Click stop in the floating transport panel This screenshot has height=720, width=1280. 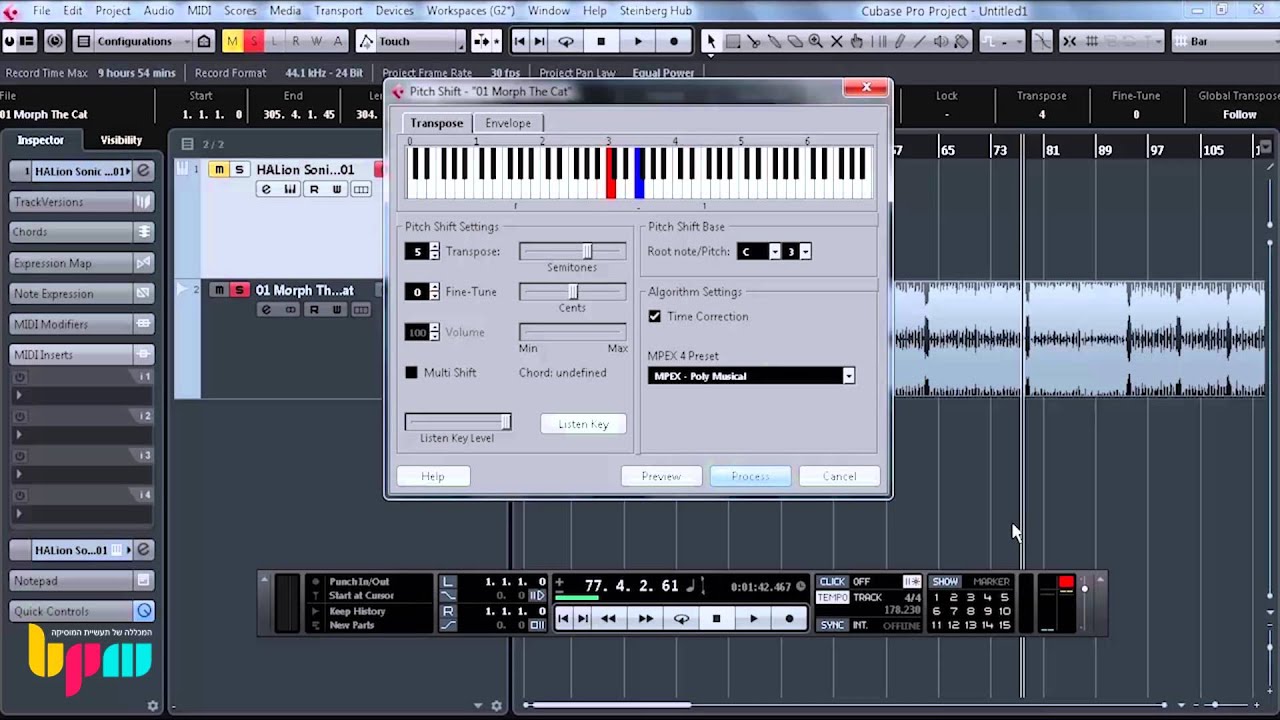(716, 619)
